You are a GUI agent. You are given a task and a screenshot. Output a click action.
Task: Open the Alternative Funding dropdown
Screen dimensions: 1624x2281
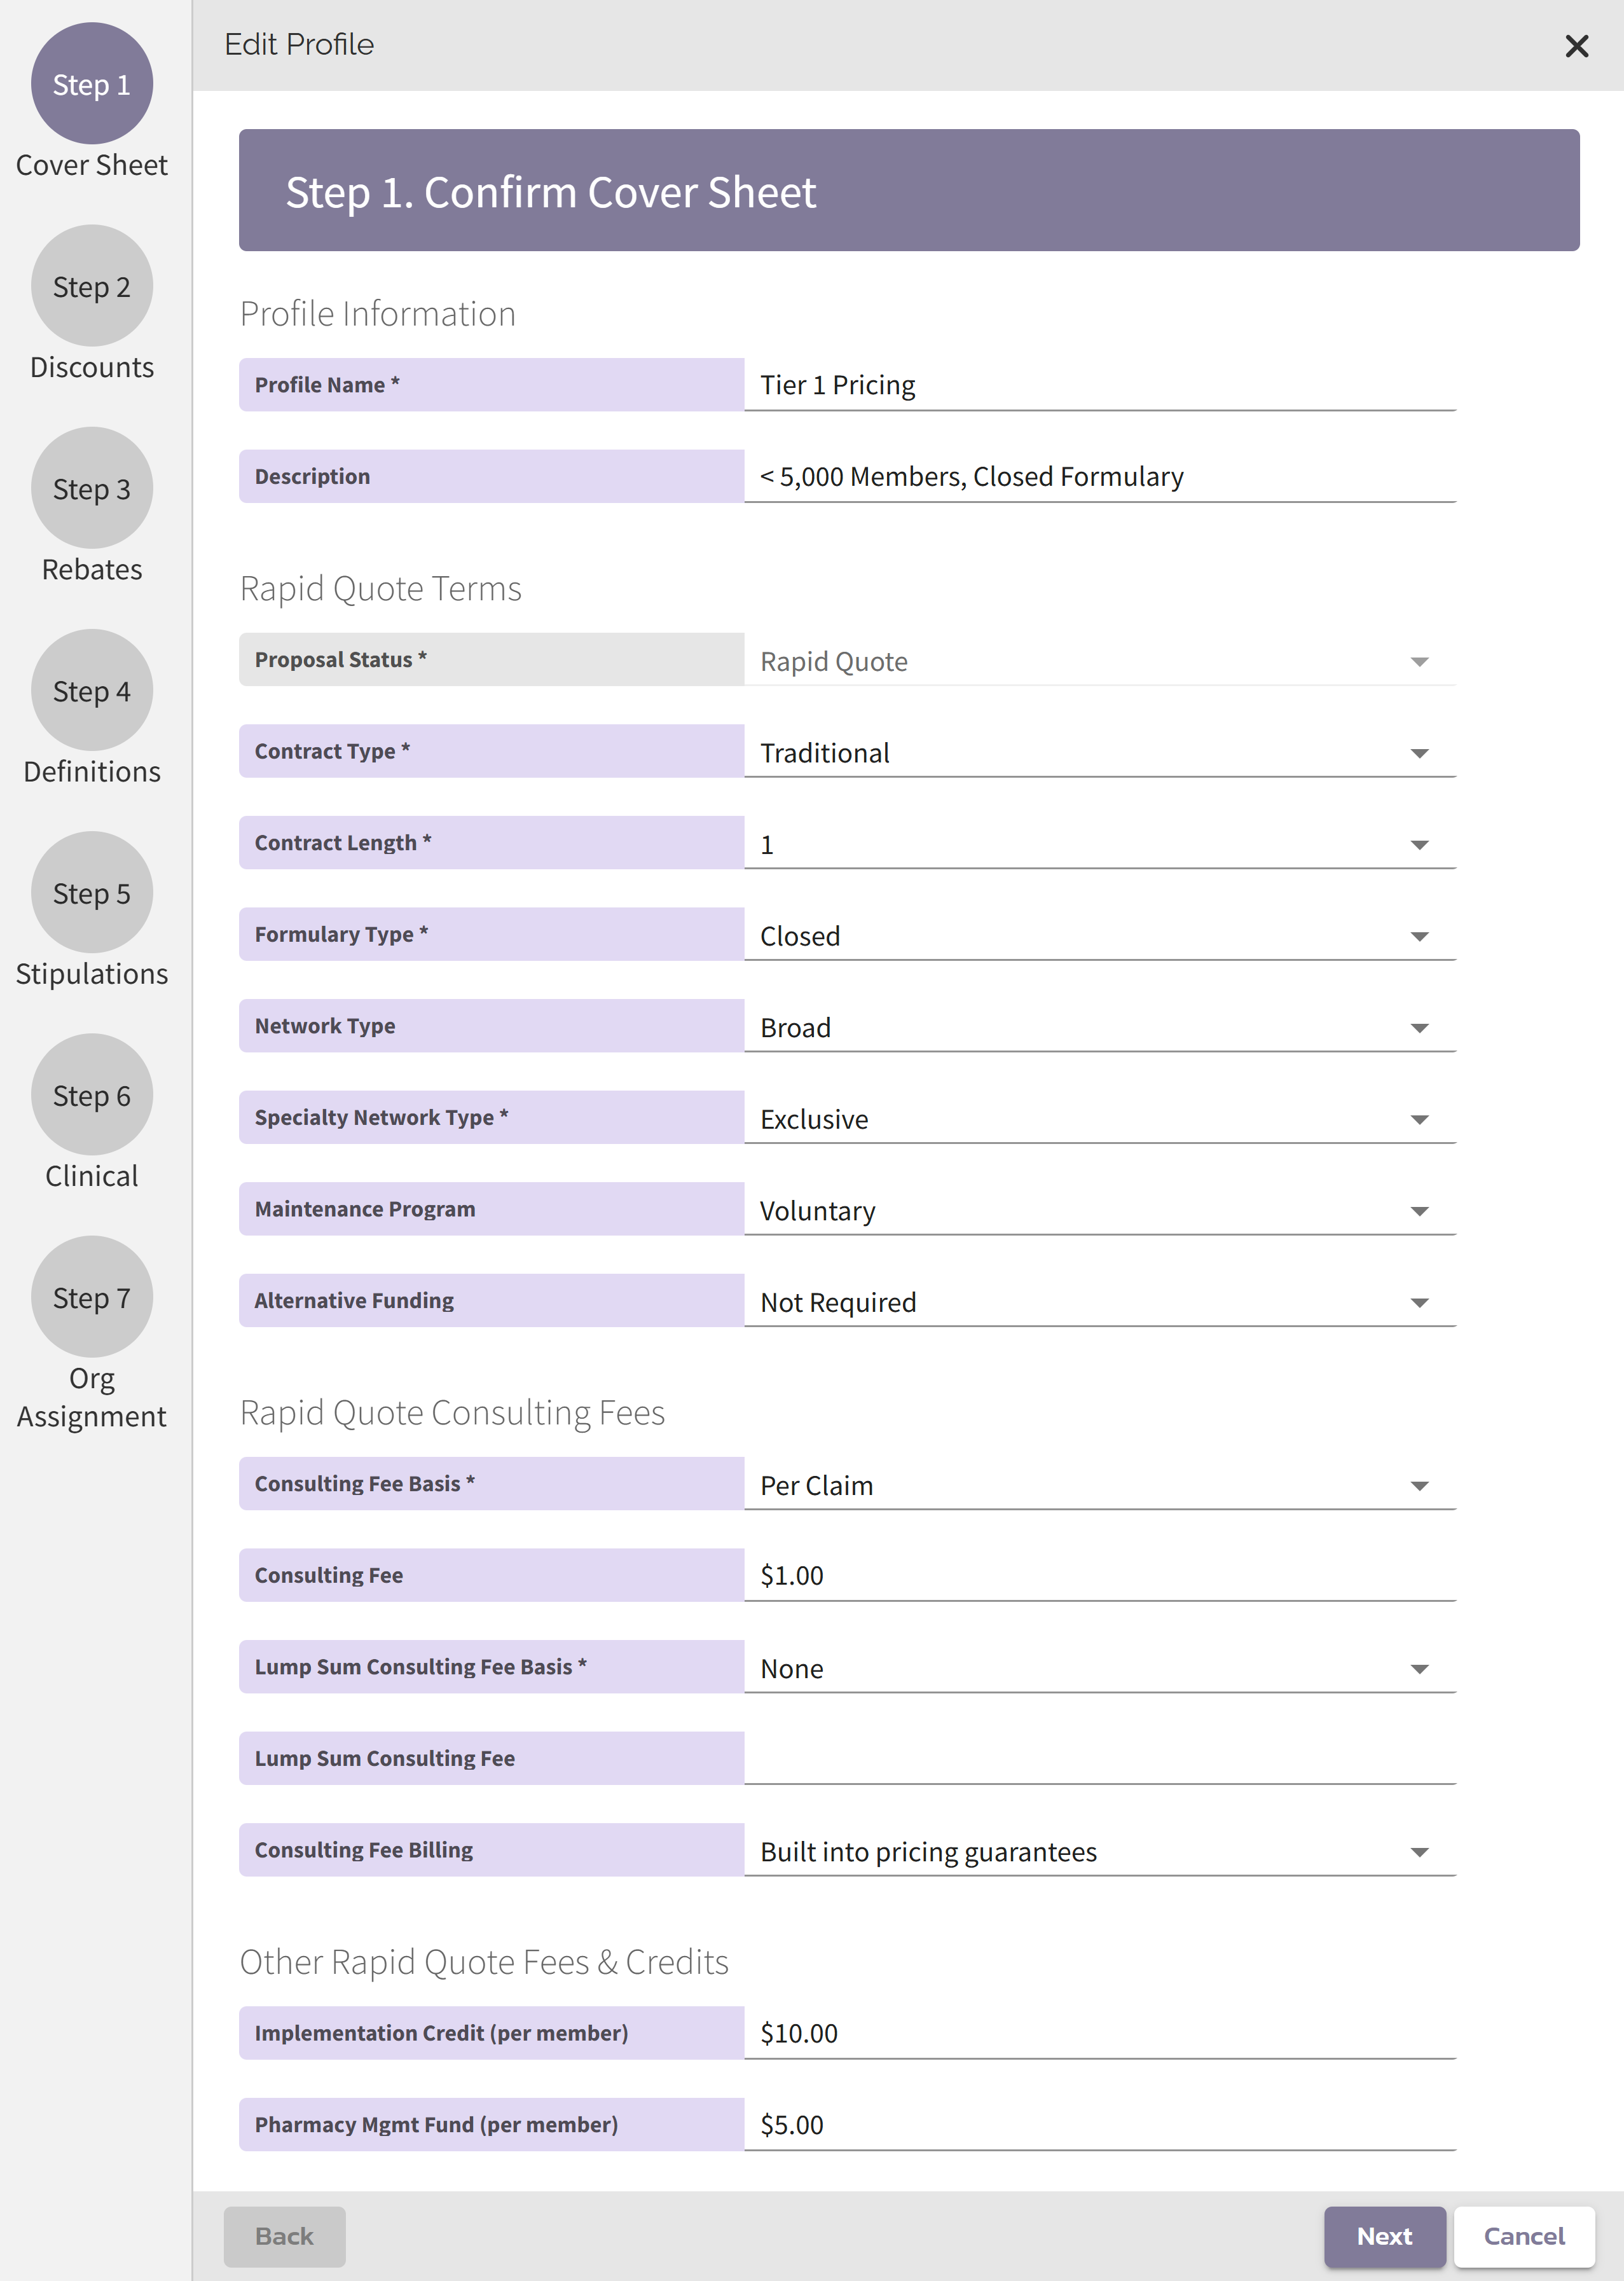(1420, 1302)
